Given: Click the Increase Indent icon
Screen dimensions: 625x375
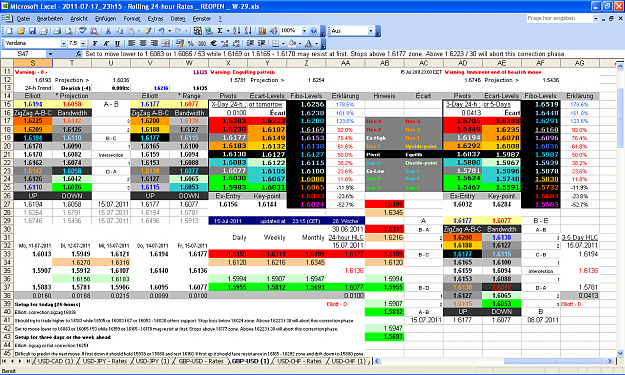Looking at the screenshot, I should pos(261,43).
